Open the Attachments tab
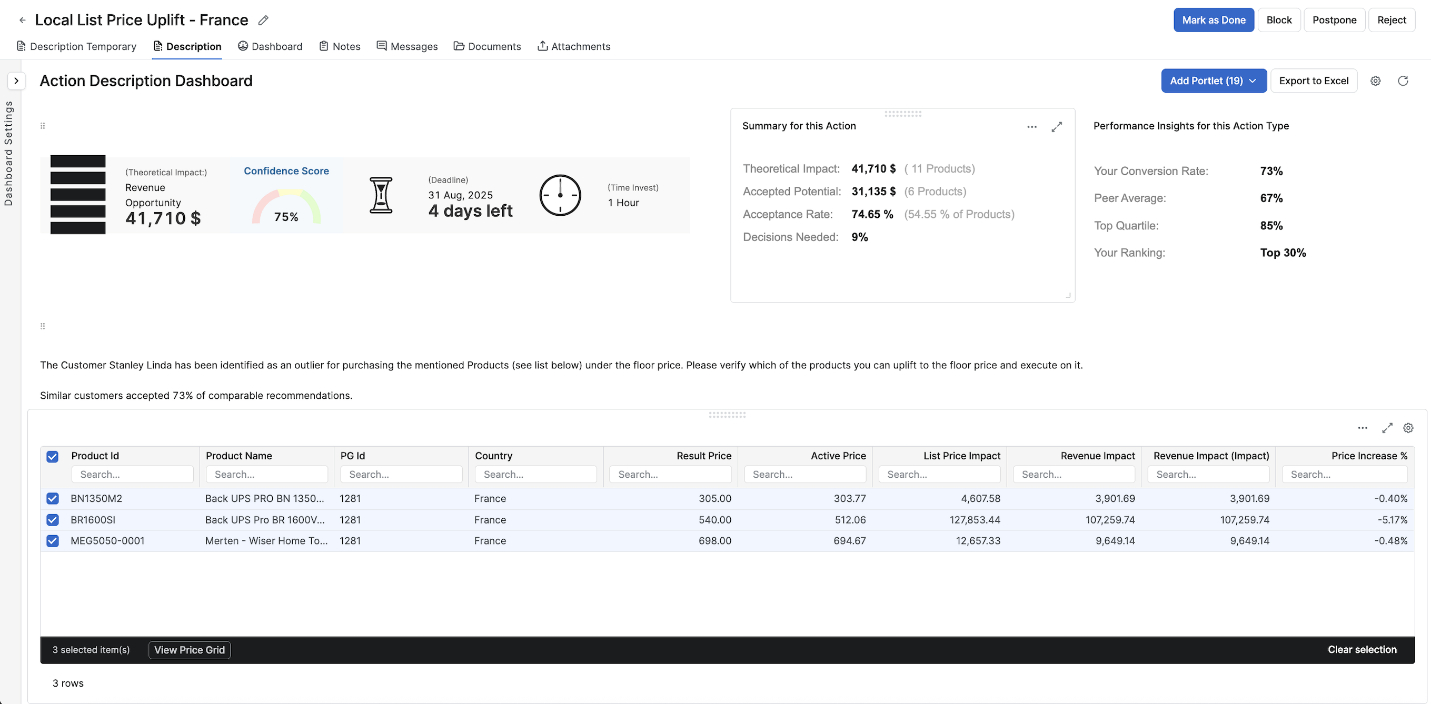Image resolution: width=1431 pixels, height=704 pixels. [x=574, y=46]
